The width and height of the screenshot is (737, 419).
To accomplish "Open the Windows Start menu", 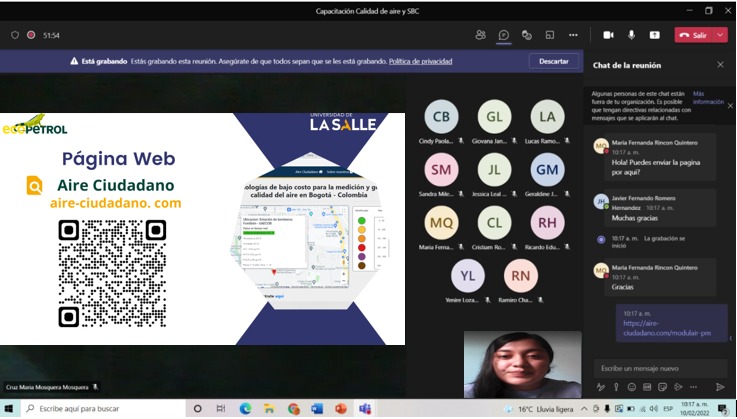I will coord(9,409).
